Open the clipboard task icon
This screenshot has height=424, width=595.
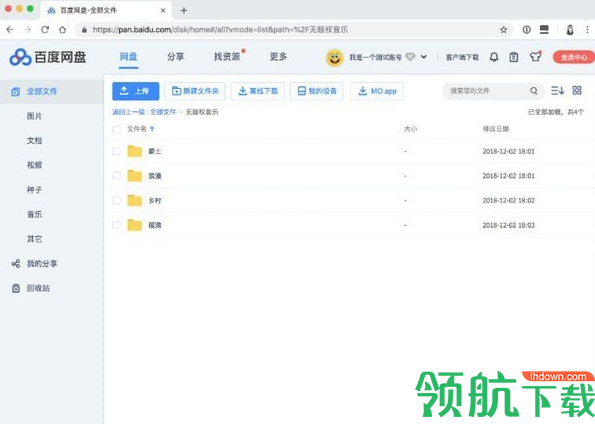pyautogui.click(x=514, y=57)
